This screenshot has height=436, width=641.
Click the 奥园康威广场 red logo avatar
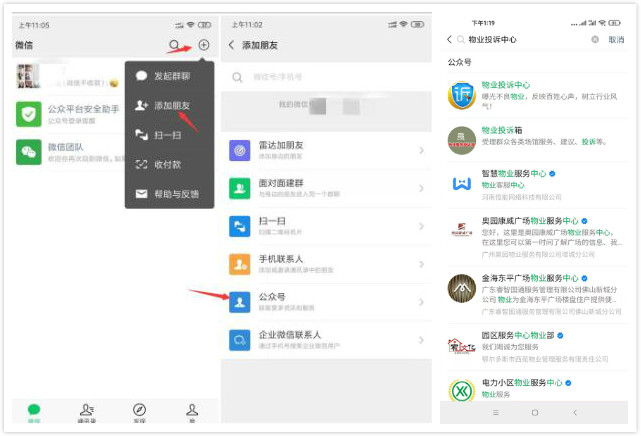(x=462, y=230)
